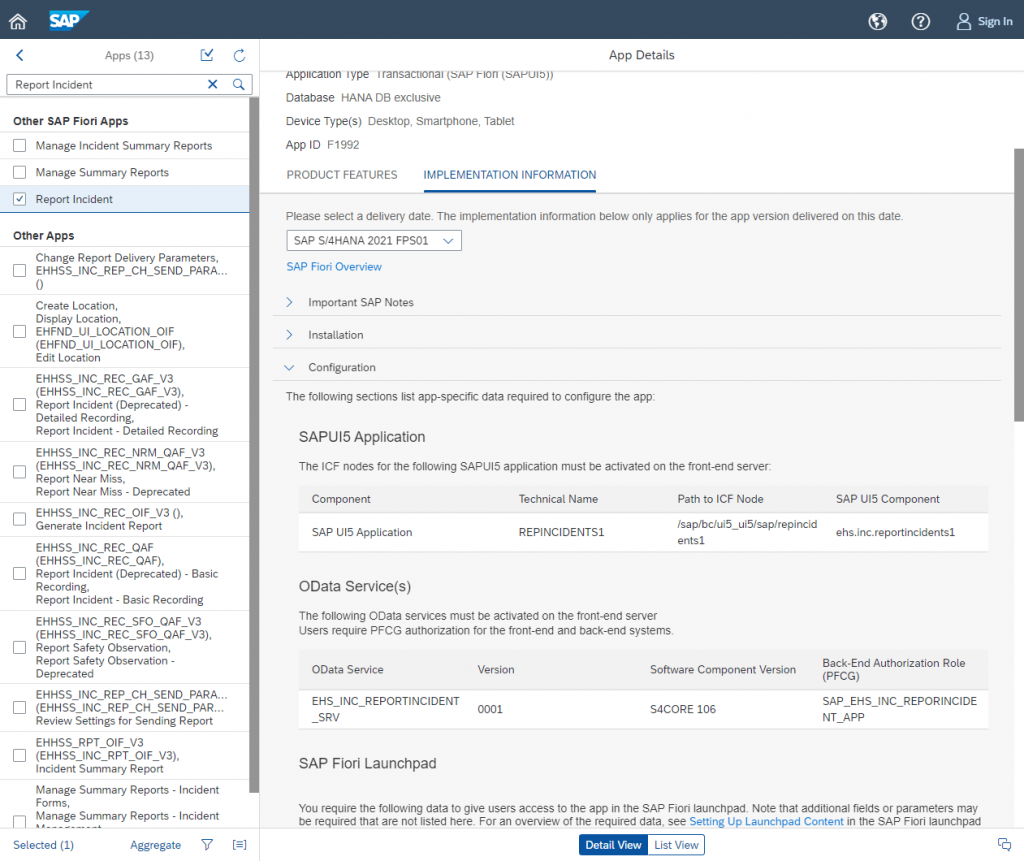The width and height of the screenshot is (1024, 861).
Task: Click the list settings icon in the footer
Action: click(x=240, y=845)
